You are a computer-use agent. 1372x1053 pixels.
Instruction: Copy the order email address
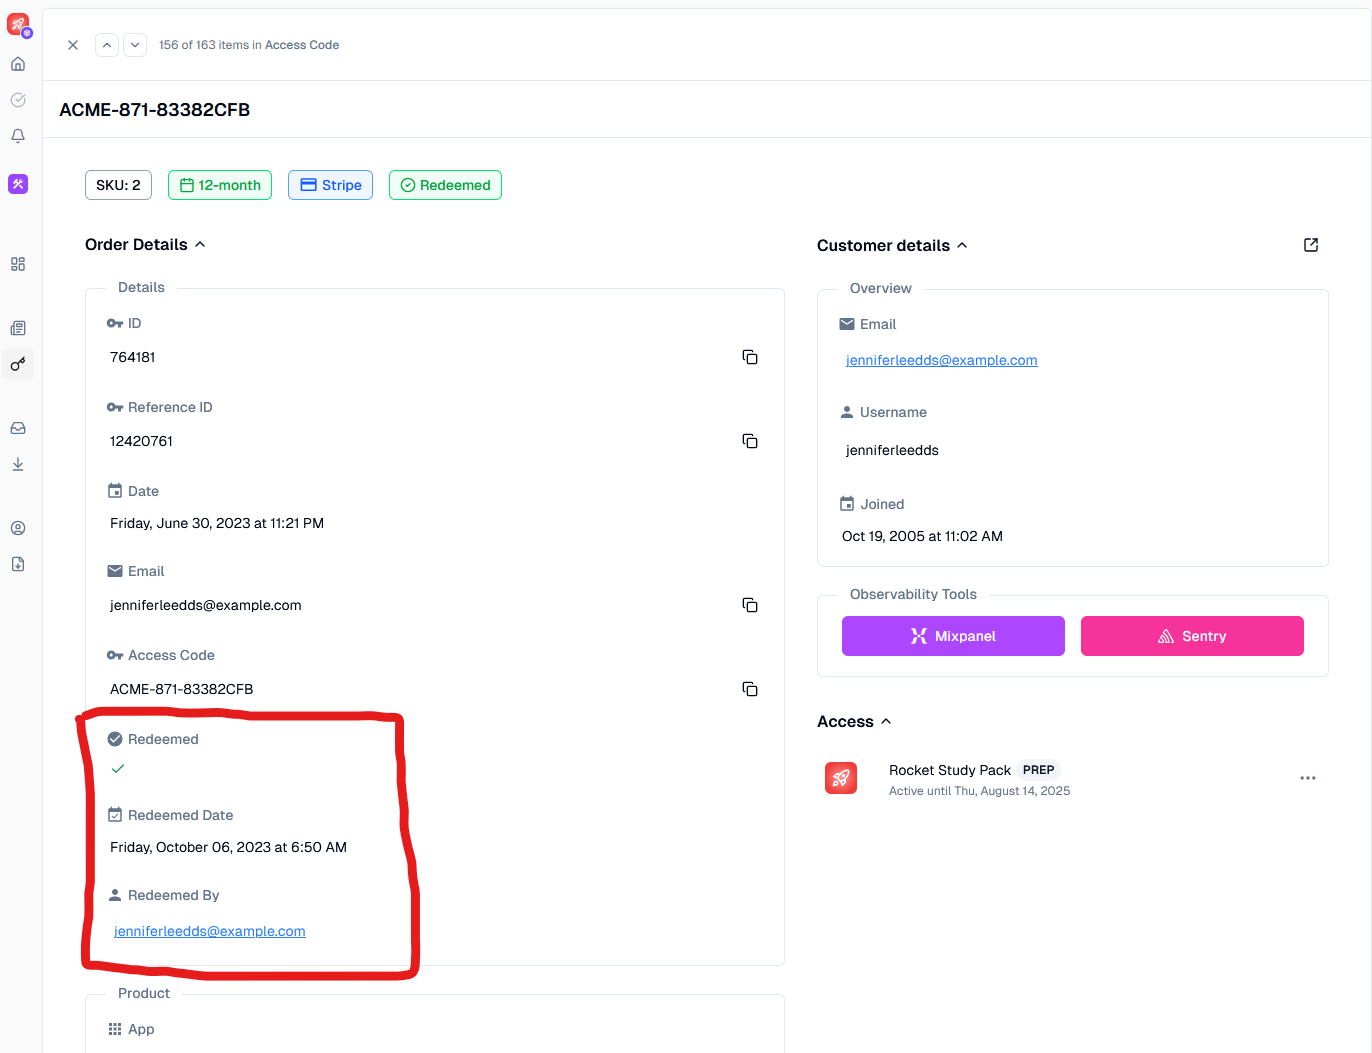pyautogui.click(x=749, y=605)
